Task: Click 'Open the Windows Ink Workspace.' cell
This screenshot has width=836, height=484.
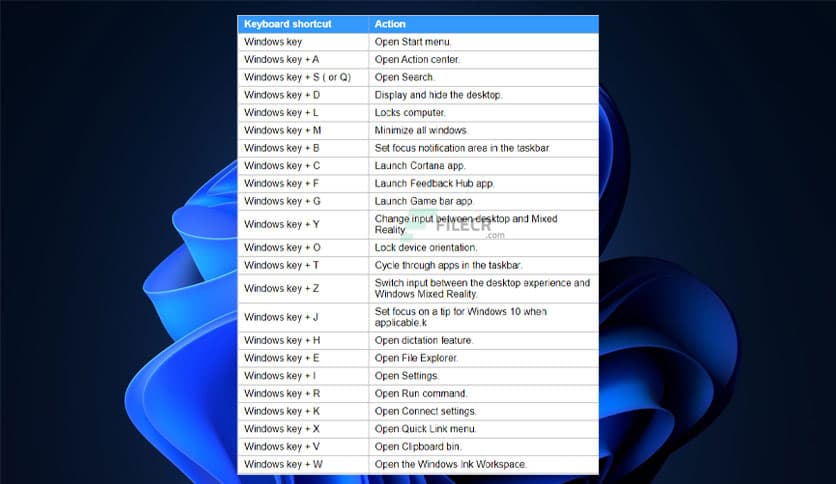Action: 484,464
